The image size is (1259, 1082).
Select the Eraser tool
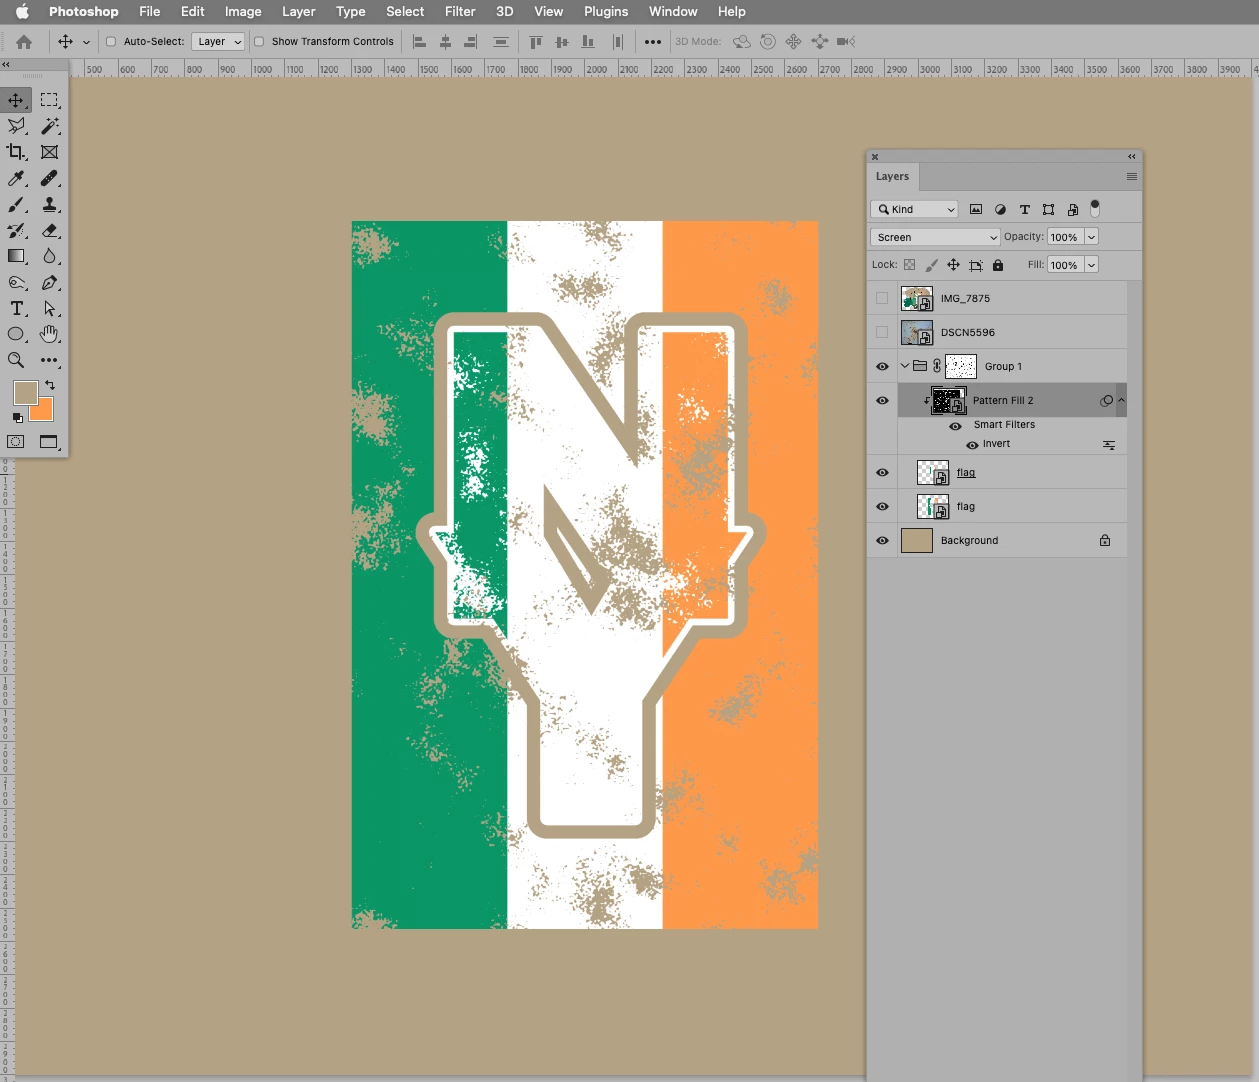click(49, 230)
